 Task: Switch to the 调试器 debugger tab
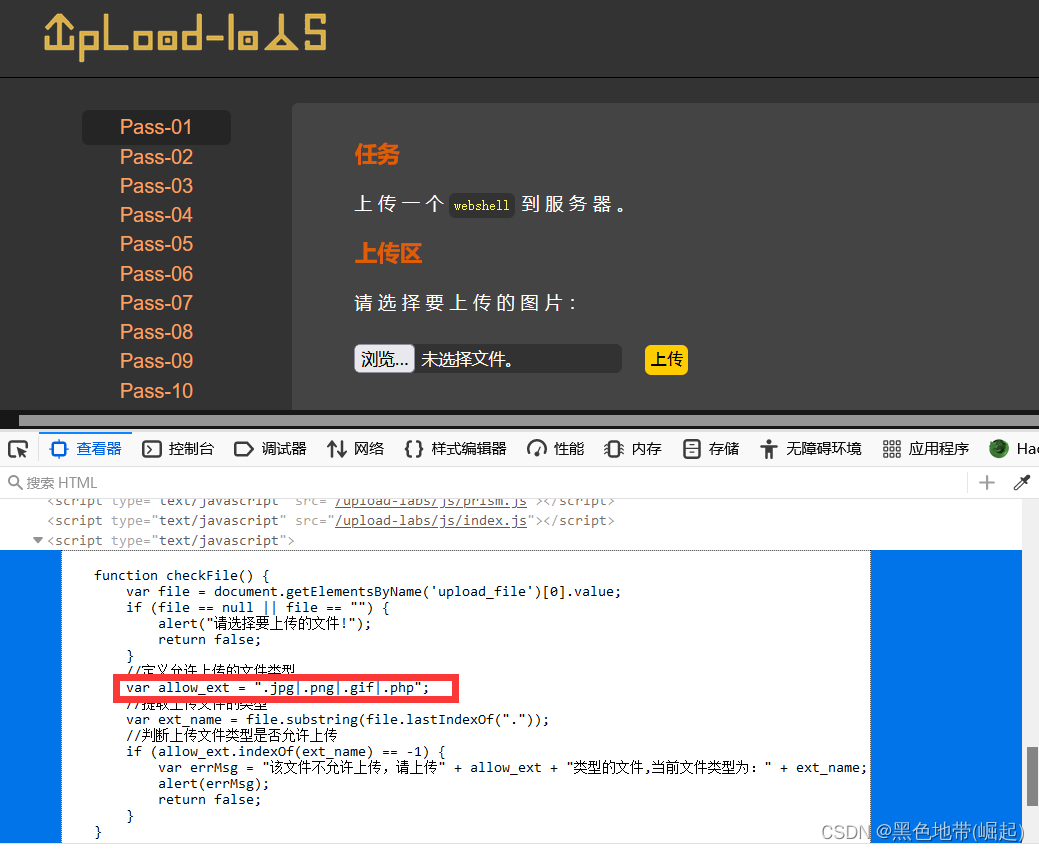click(270, 449)
